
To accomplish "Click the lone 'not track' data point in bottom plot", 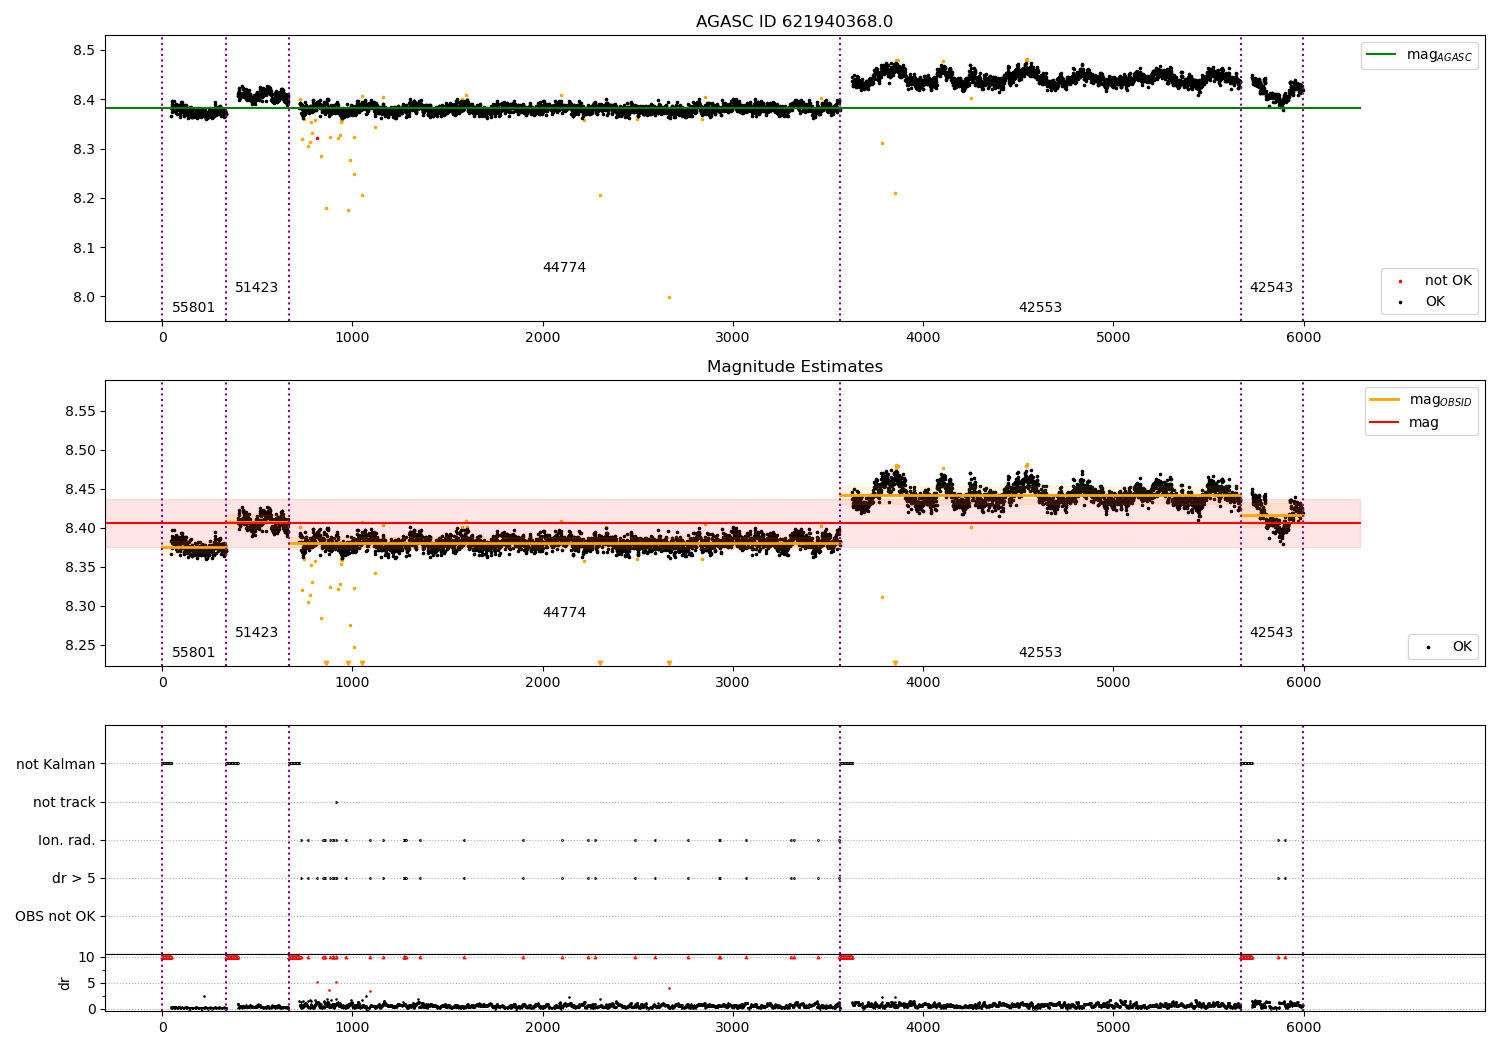I will point(336,802).
